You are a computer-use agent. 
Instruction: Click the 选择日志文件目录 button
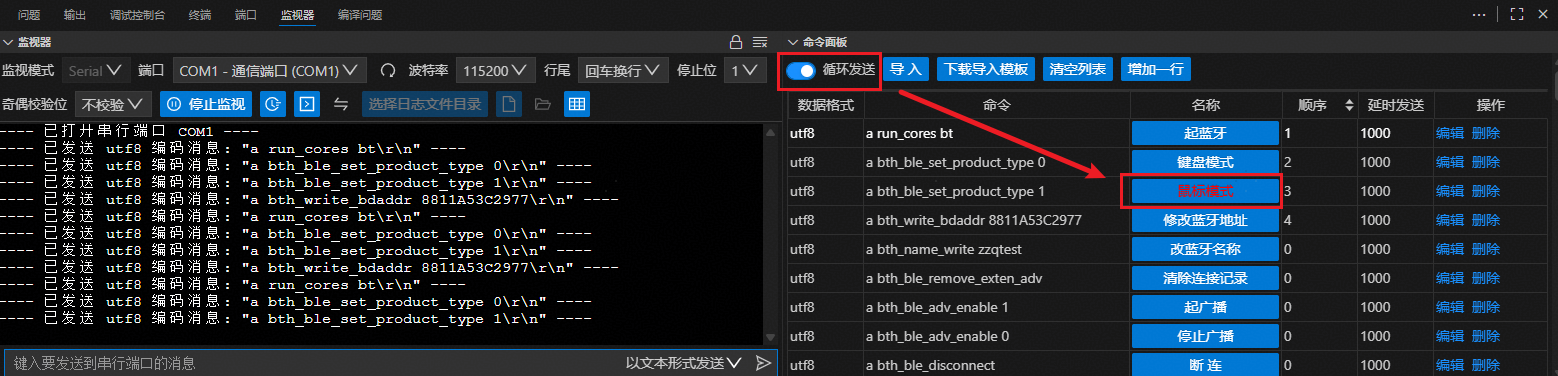click(x=424, y=104)
